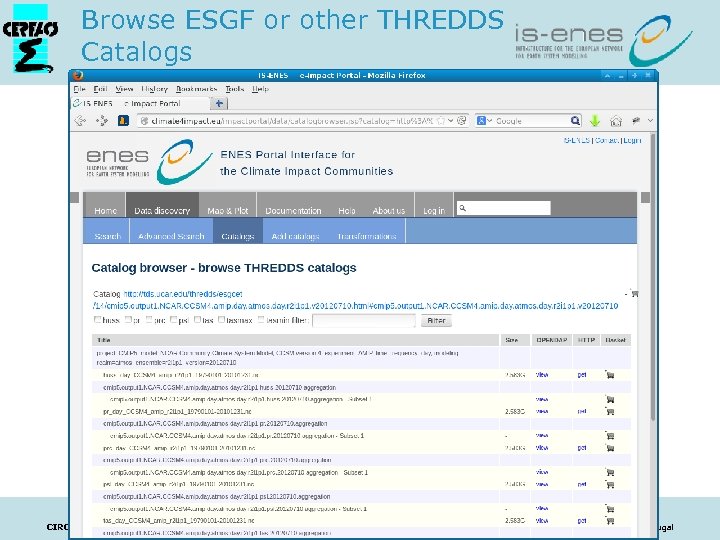Open the History menu
Viewport: 720px width, 540px height.
154,89
